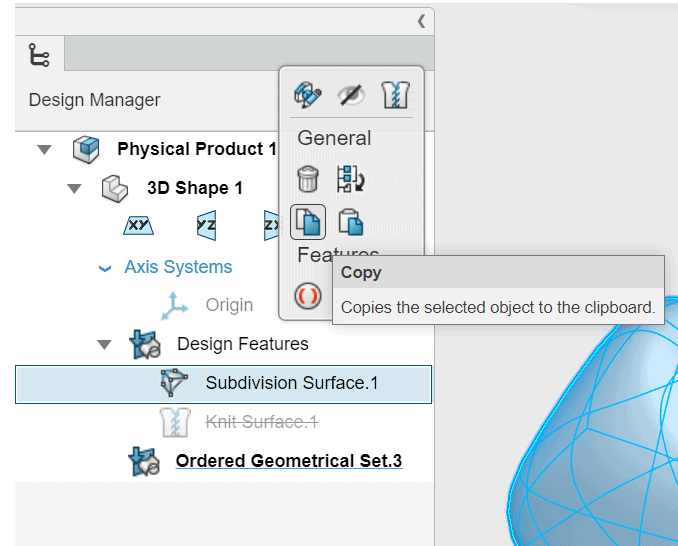Viewport: 678px width, 546px height.
Task: Collapse the Axis Systems group
Action: (105, 269)
